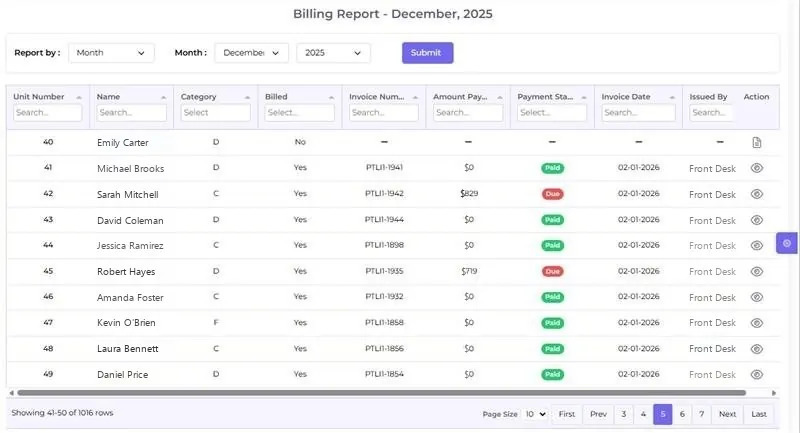Viewport: 800px width, 433px height.
Task: Go to page 6
Action: (x=682, y=414)
